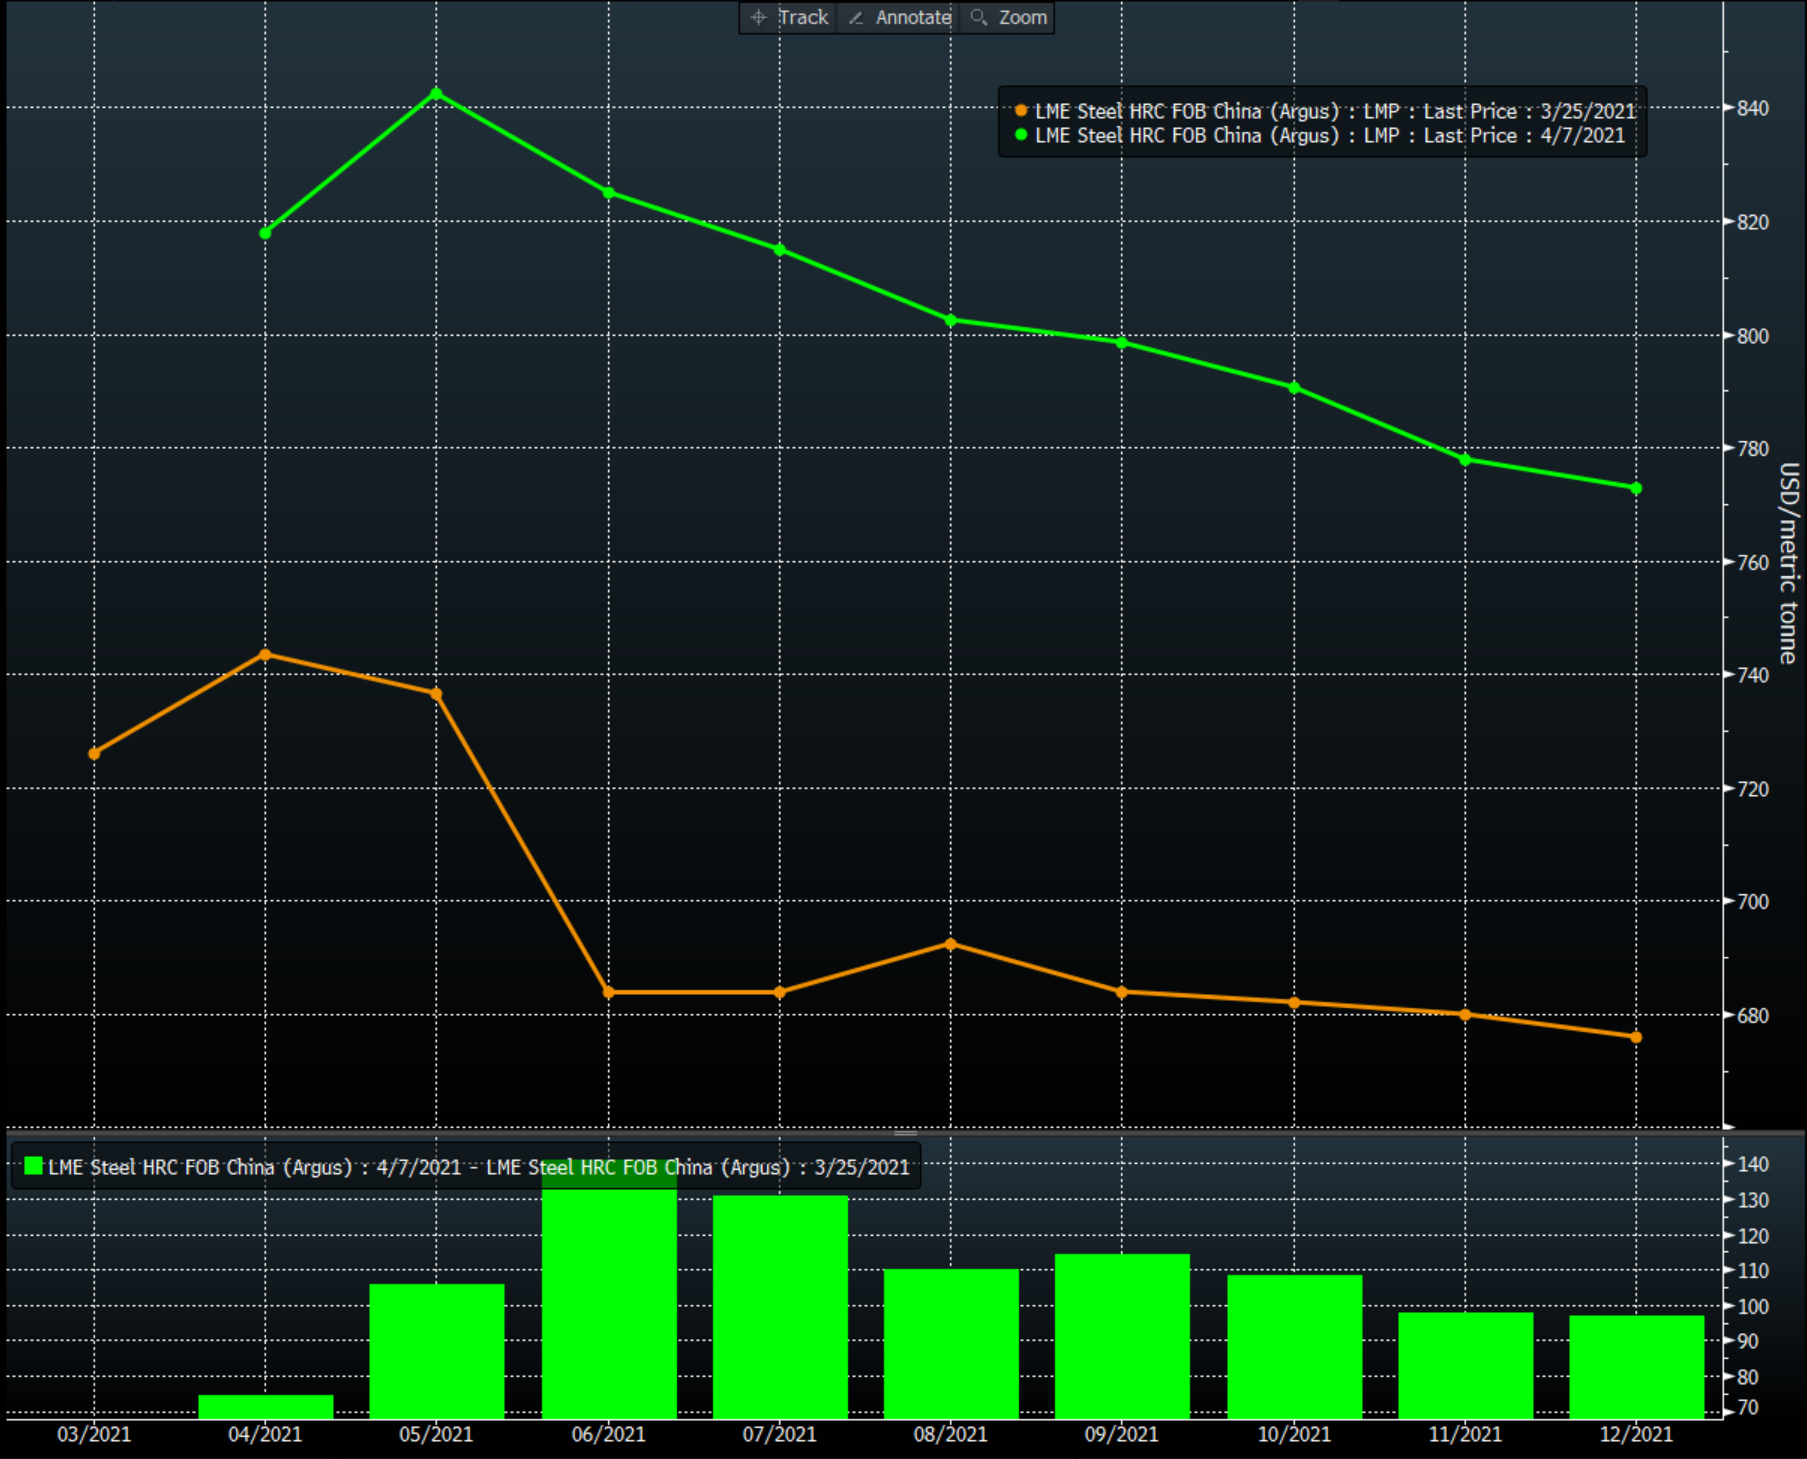Select the 3/25/2021 Last Price legend text
1807x1459 pixels.
pos(1335,111)
